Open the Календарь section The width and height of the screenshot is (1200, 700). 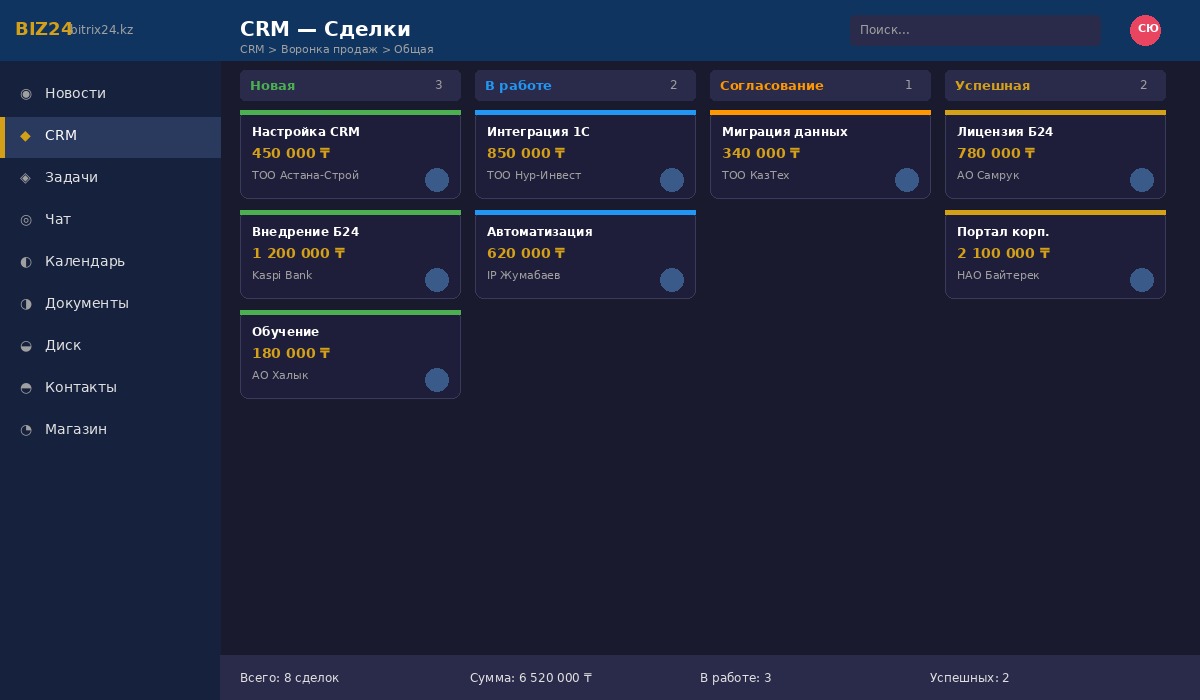coord(84,261)
